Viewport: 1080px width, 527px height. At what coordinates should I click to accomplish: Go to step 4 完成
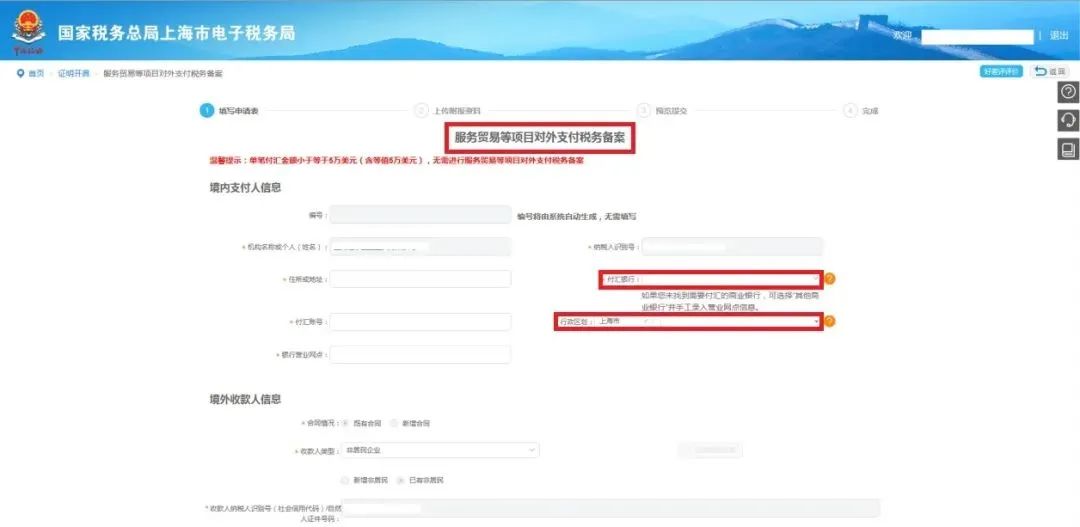862,111
